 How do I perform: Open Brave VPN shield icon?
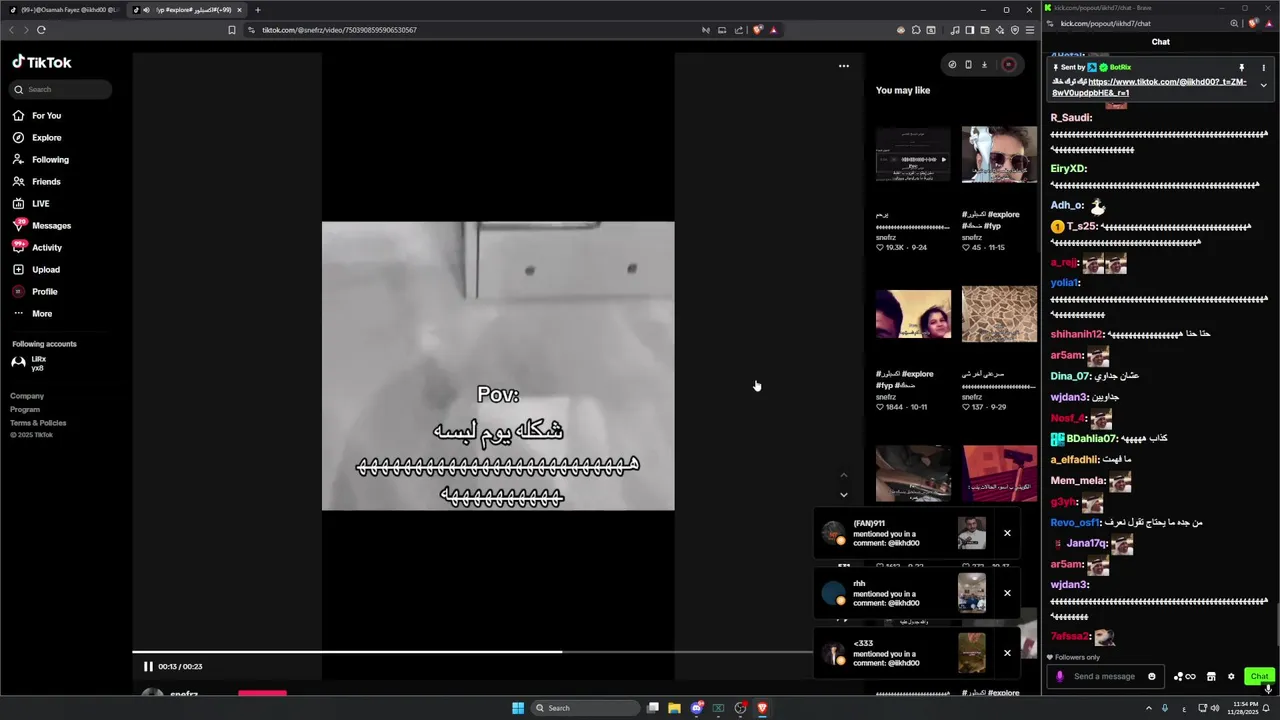pos(1015,30)
